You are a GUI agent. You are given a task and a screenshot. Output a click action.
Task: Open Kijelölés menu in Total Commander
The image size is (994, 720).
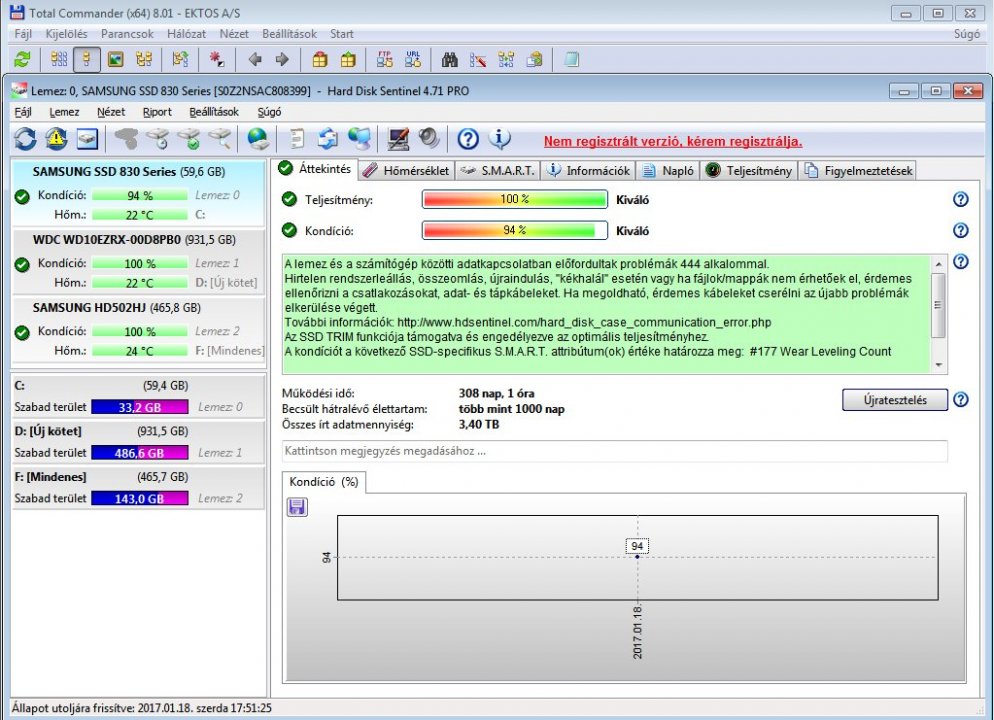coord(66,34)
